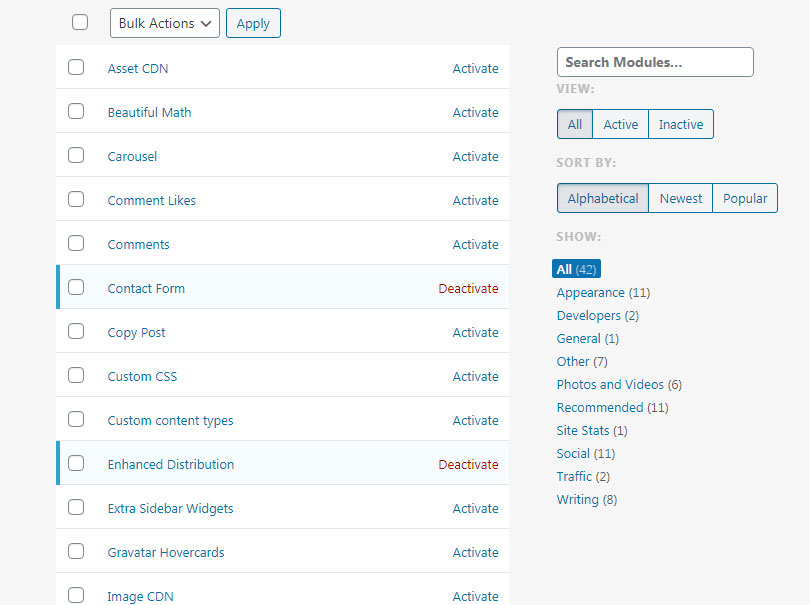
Task: Activate the Image CDN module
Action: click(475, 596)
